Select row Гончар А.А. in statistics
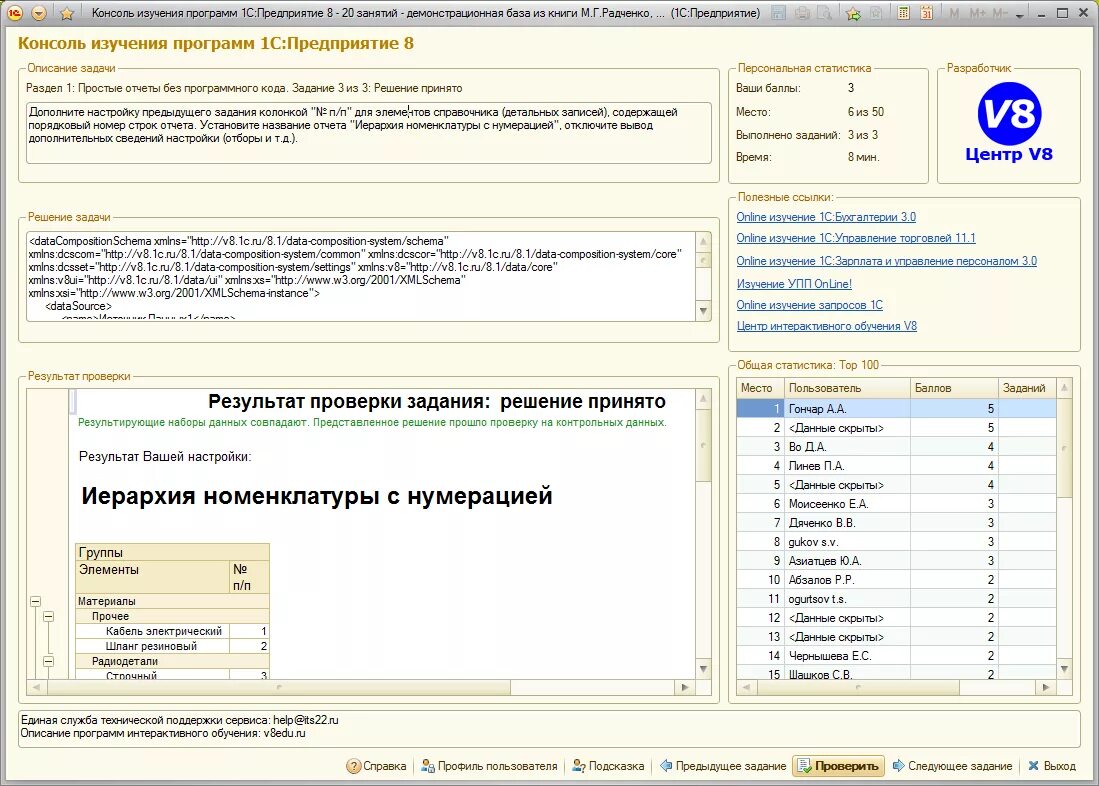Viewport: 1099px width, 786px height. pyautogui.click(x=896, y=409)
